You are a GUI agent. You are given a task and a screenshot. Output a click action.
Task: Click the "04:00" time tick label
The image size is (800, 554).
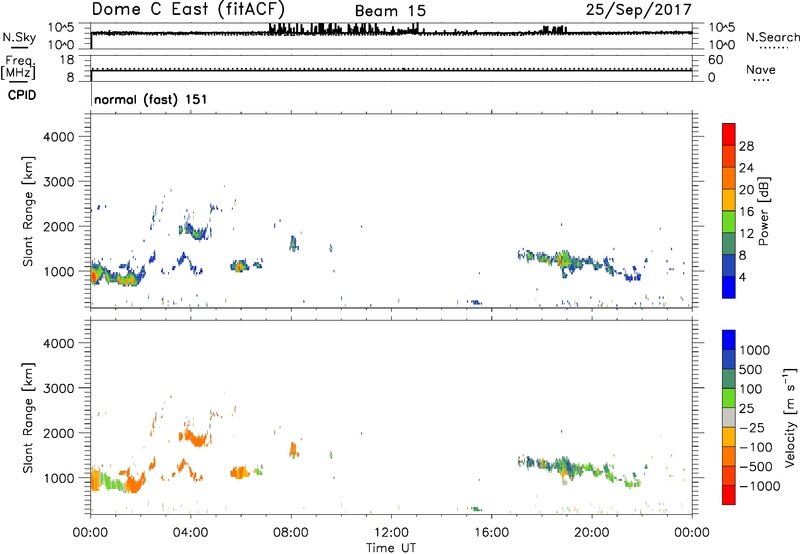point(190,533)
